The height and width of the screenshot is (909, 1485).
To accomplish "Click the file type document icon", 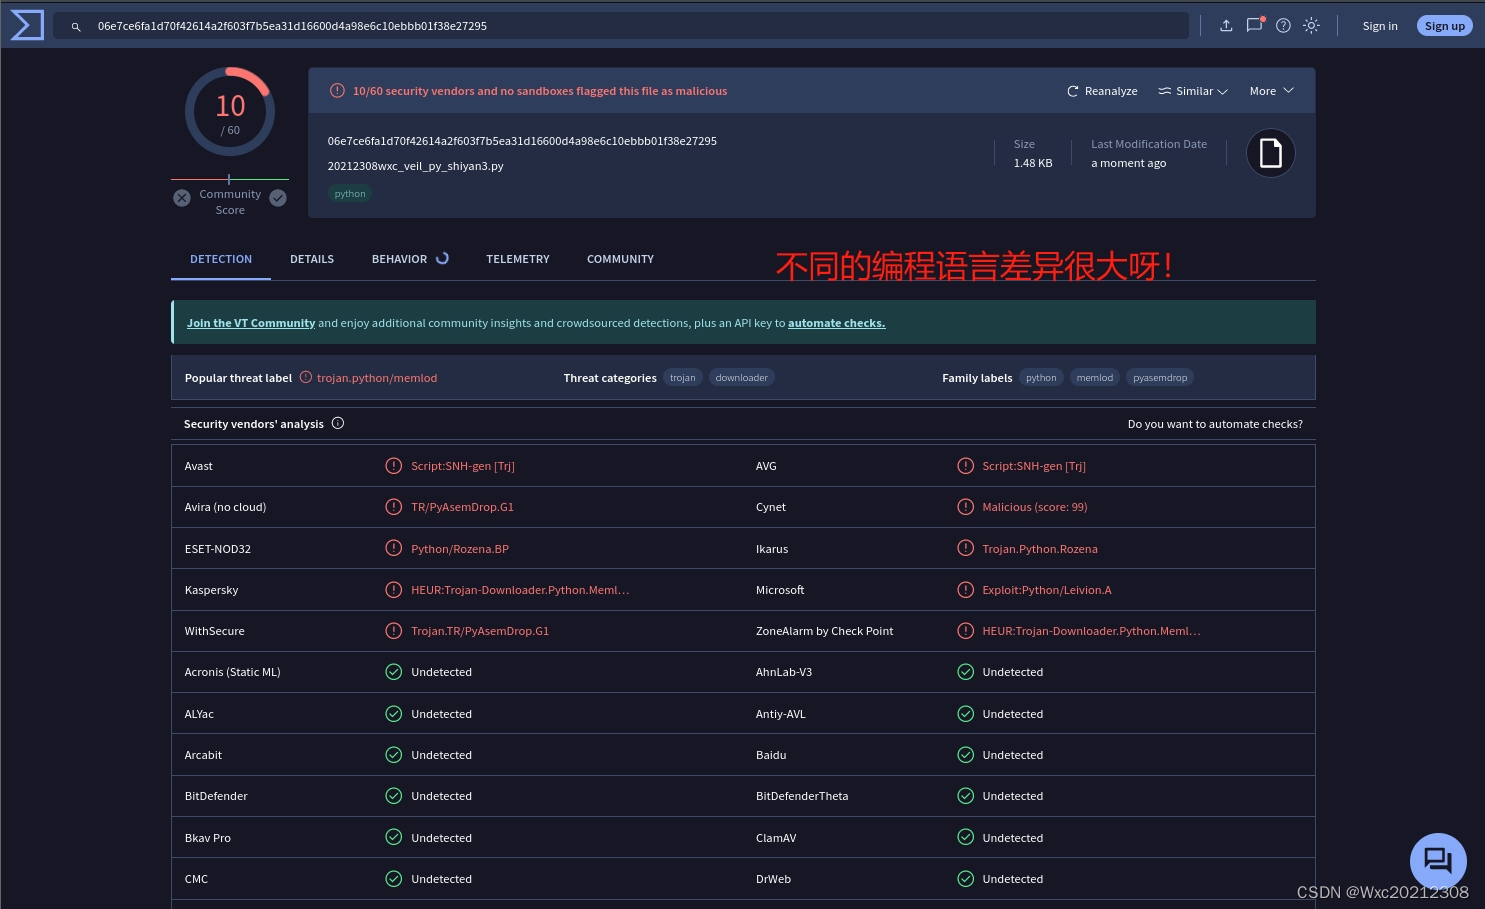I will click(1270, 153).
